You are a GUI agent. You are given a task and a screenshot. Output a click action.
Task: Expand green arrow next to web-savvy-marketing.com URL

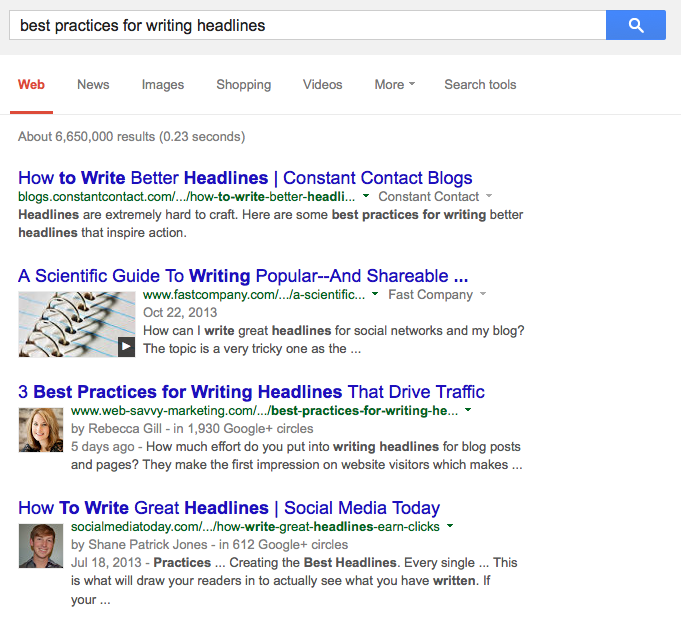pos(468,410)
